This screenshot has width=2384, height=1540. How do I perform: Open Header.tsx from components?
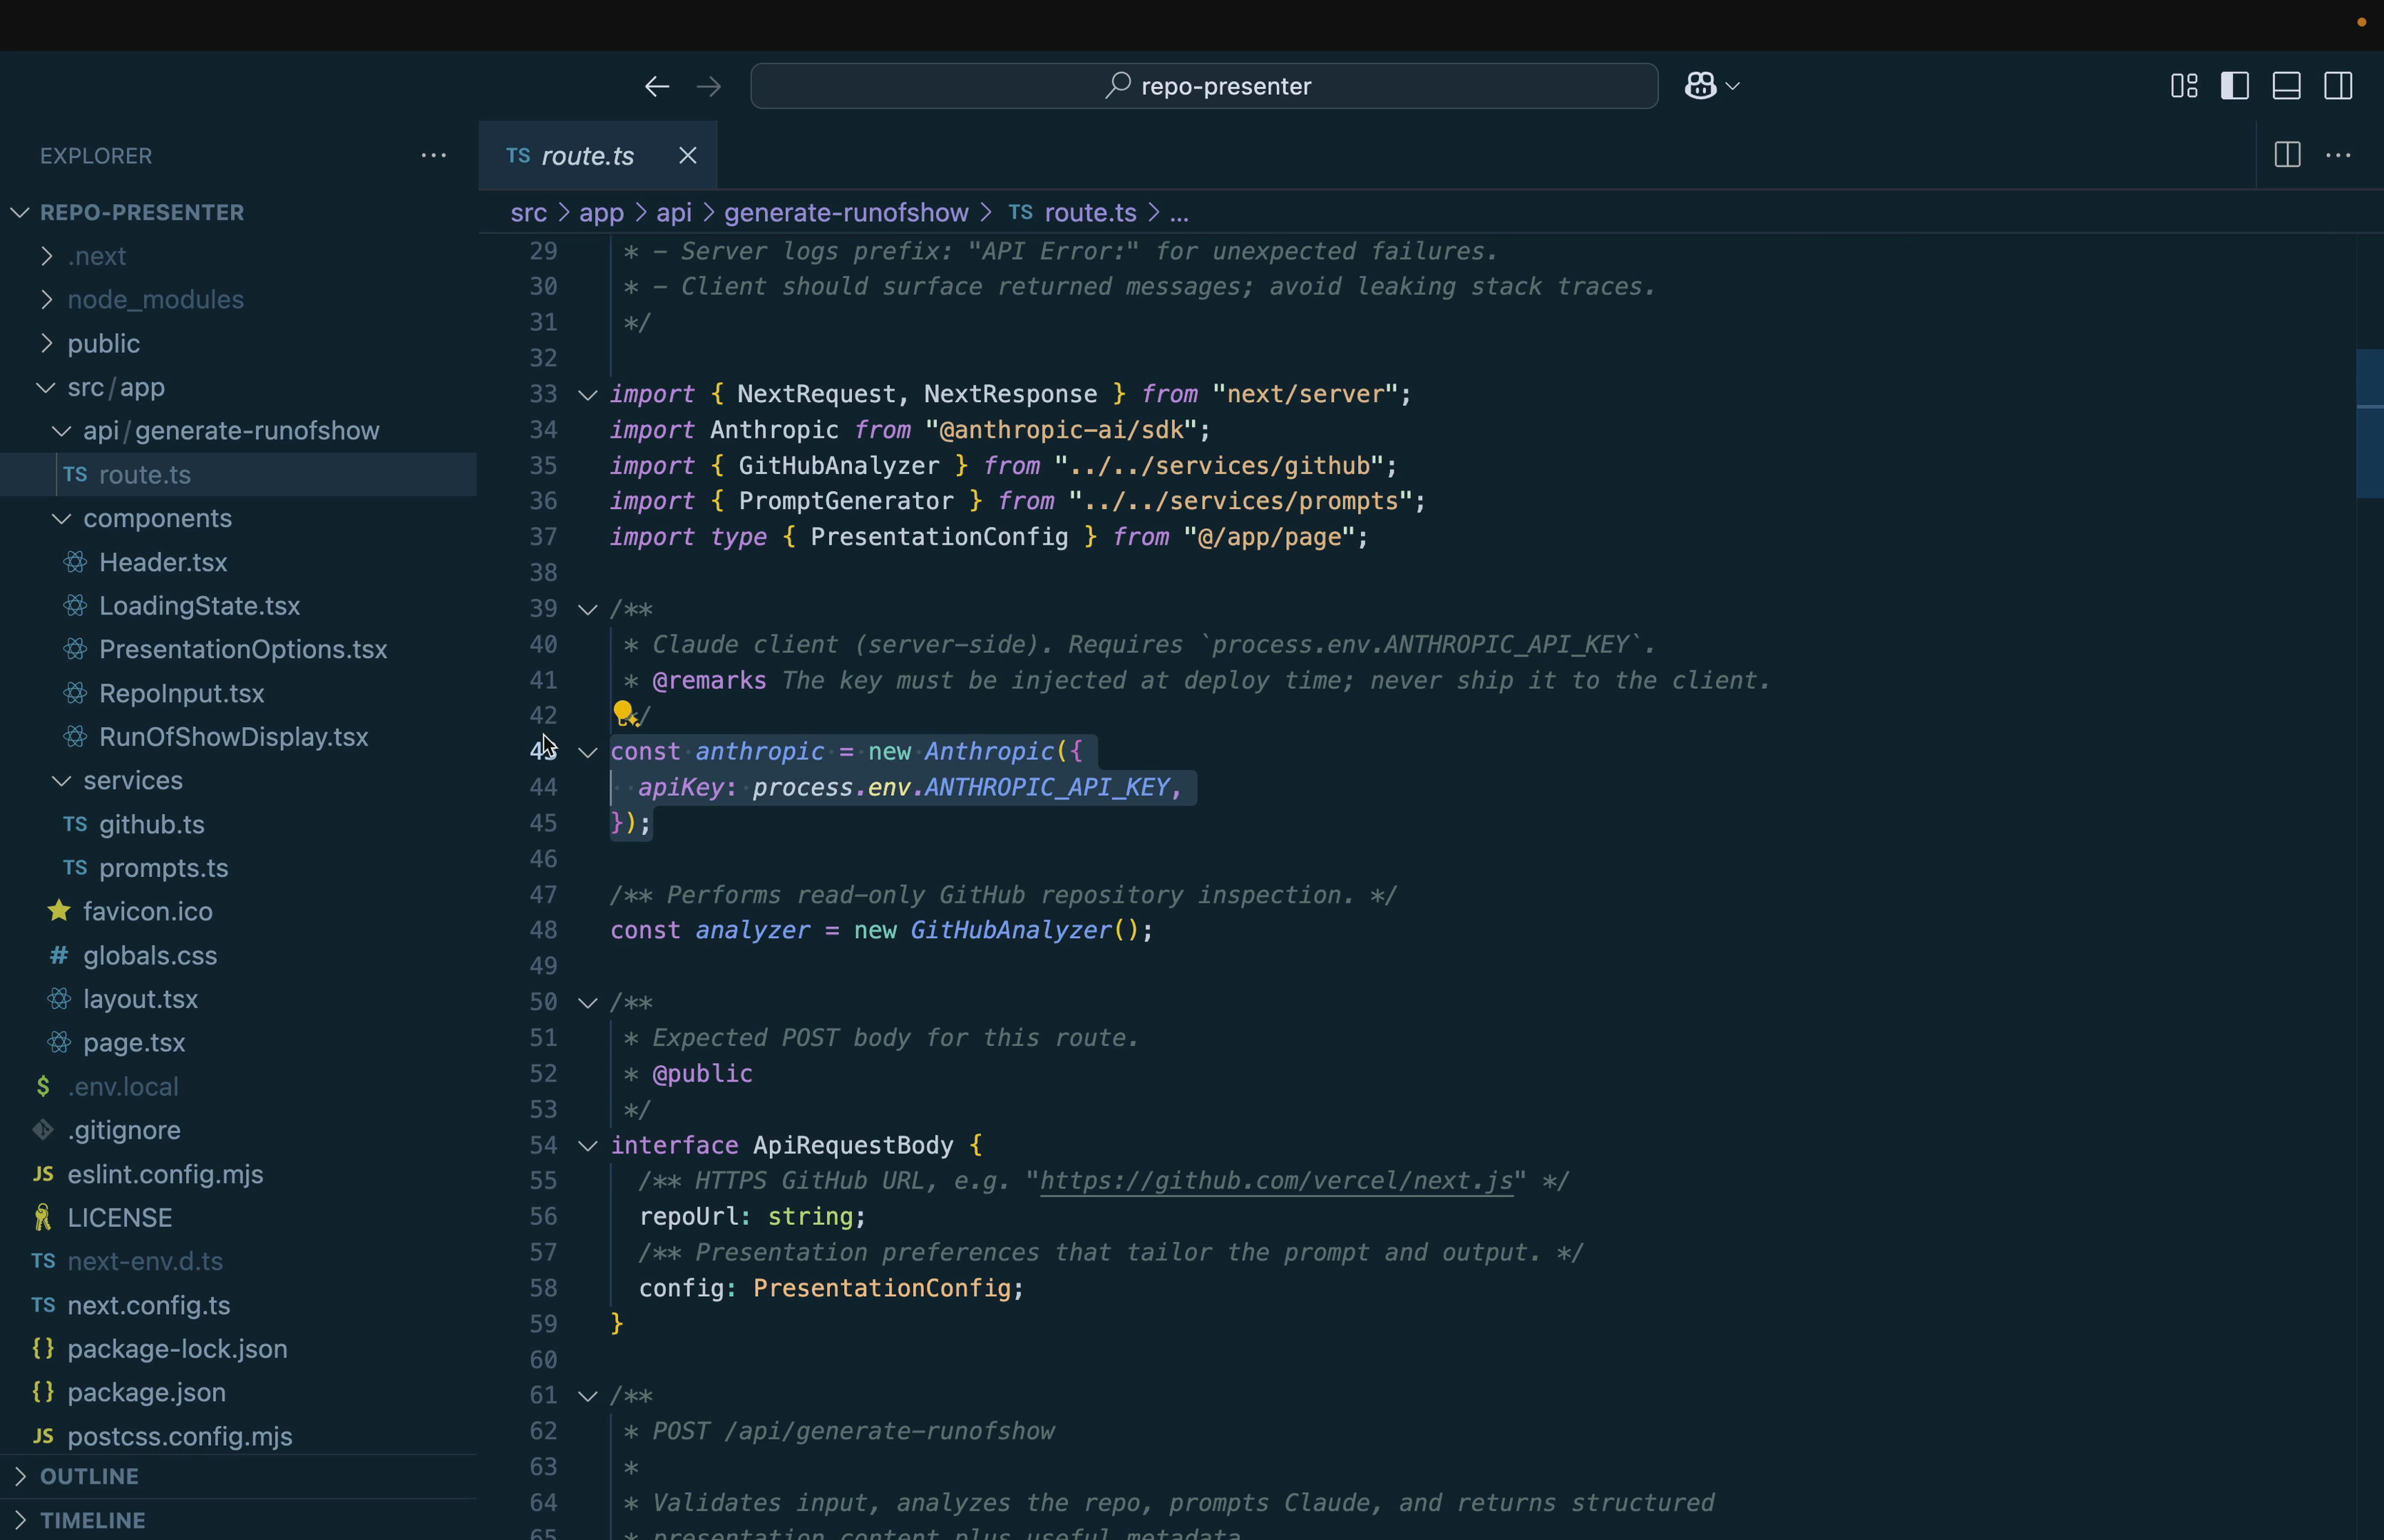[238, 562]
